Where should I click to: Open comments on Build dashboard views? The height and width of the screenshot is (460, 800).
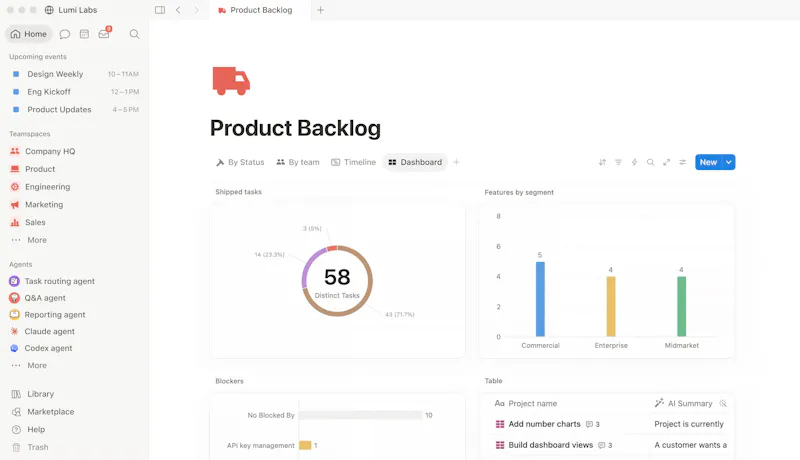point(605,445)
